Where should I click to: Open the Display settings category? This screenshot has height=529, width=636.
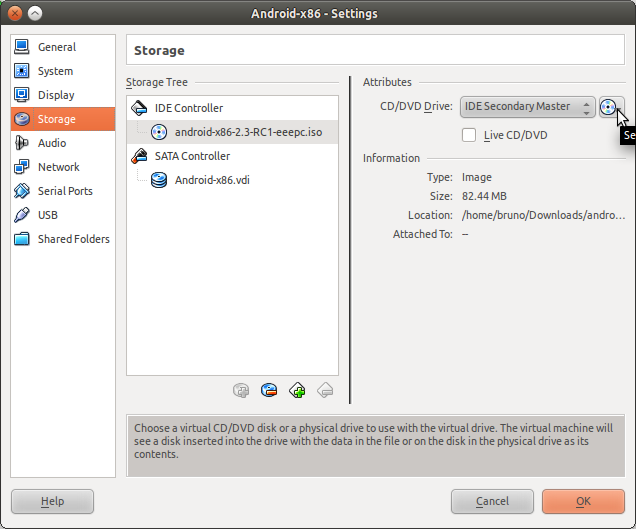pos(63,95)
